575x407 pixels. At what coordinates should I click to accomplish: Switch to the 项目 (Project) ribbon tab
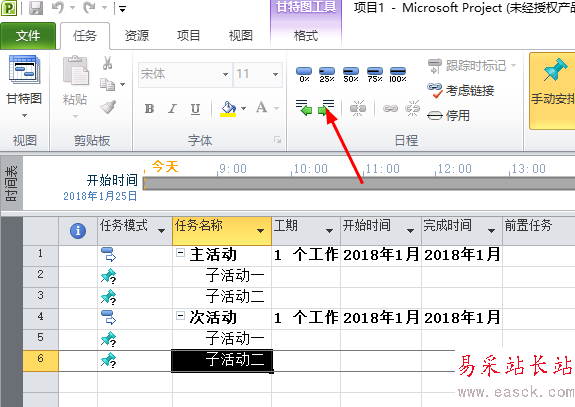click(x=188, y=36)
